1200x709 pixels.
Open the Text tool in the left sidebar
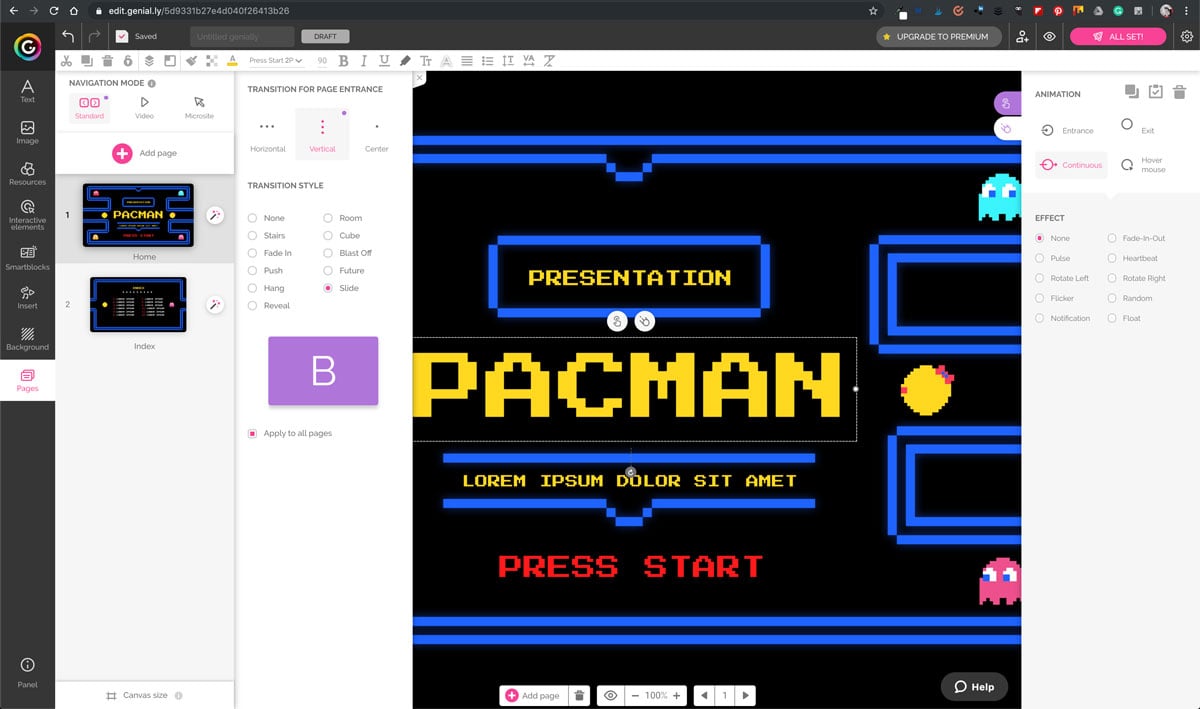point(27,92)
